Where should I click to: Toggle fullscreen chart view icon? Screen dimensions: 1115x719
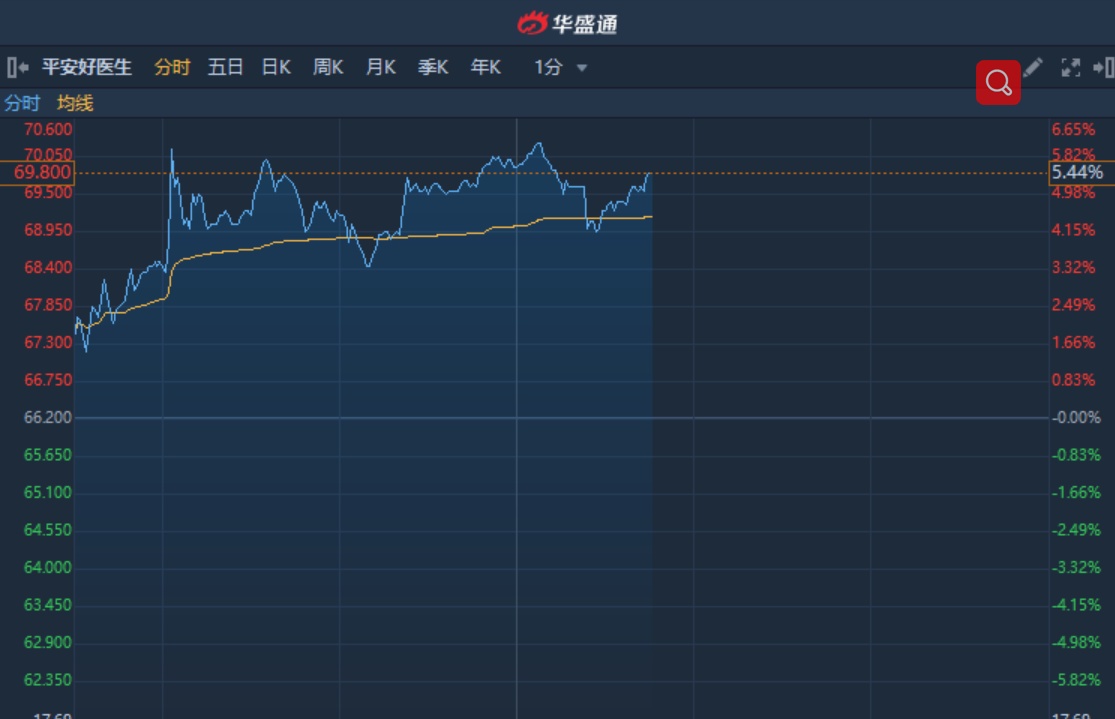[x=1070, y=68]
